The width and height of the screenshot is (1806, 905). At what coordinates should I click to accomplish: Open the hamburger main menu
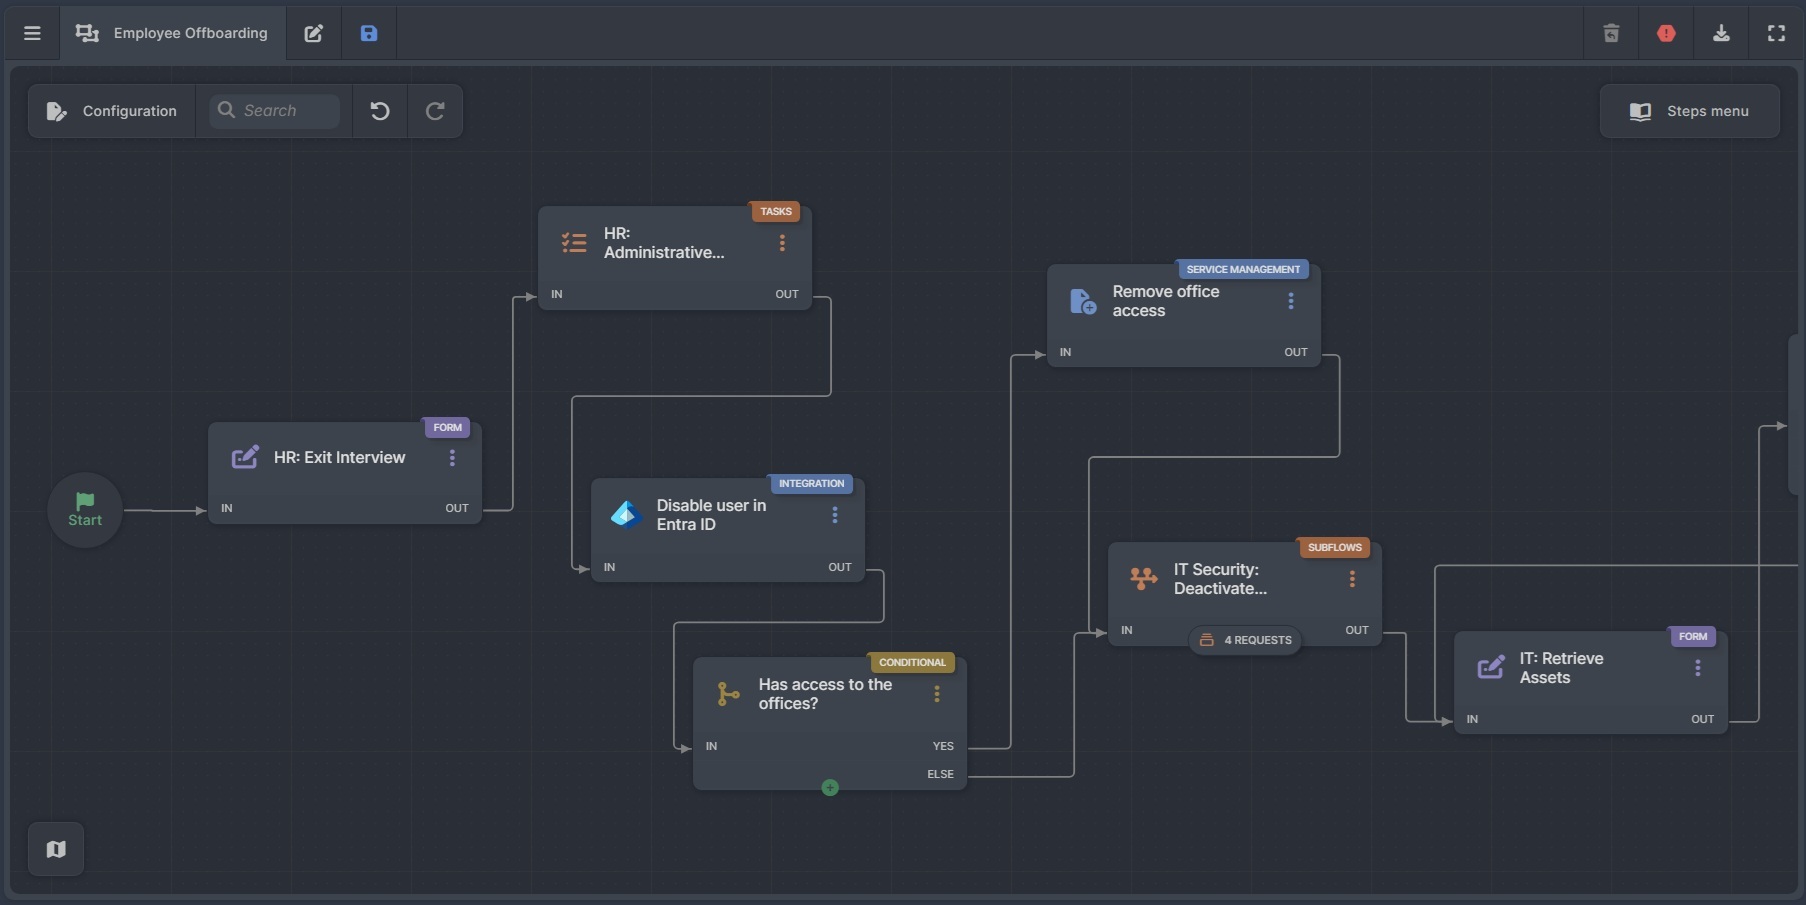click(x=32, y=33)
